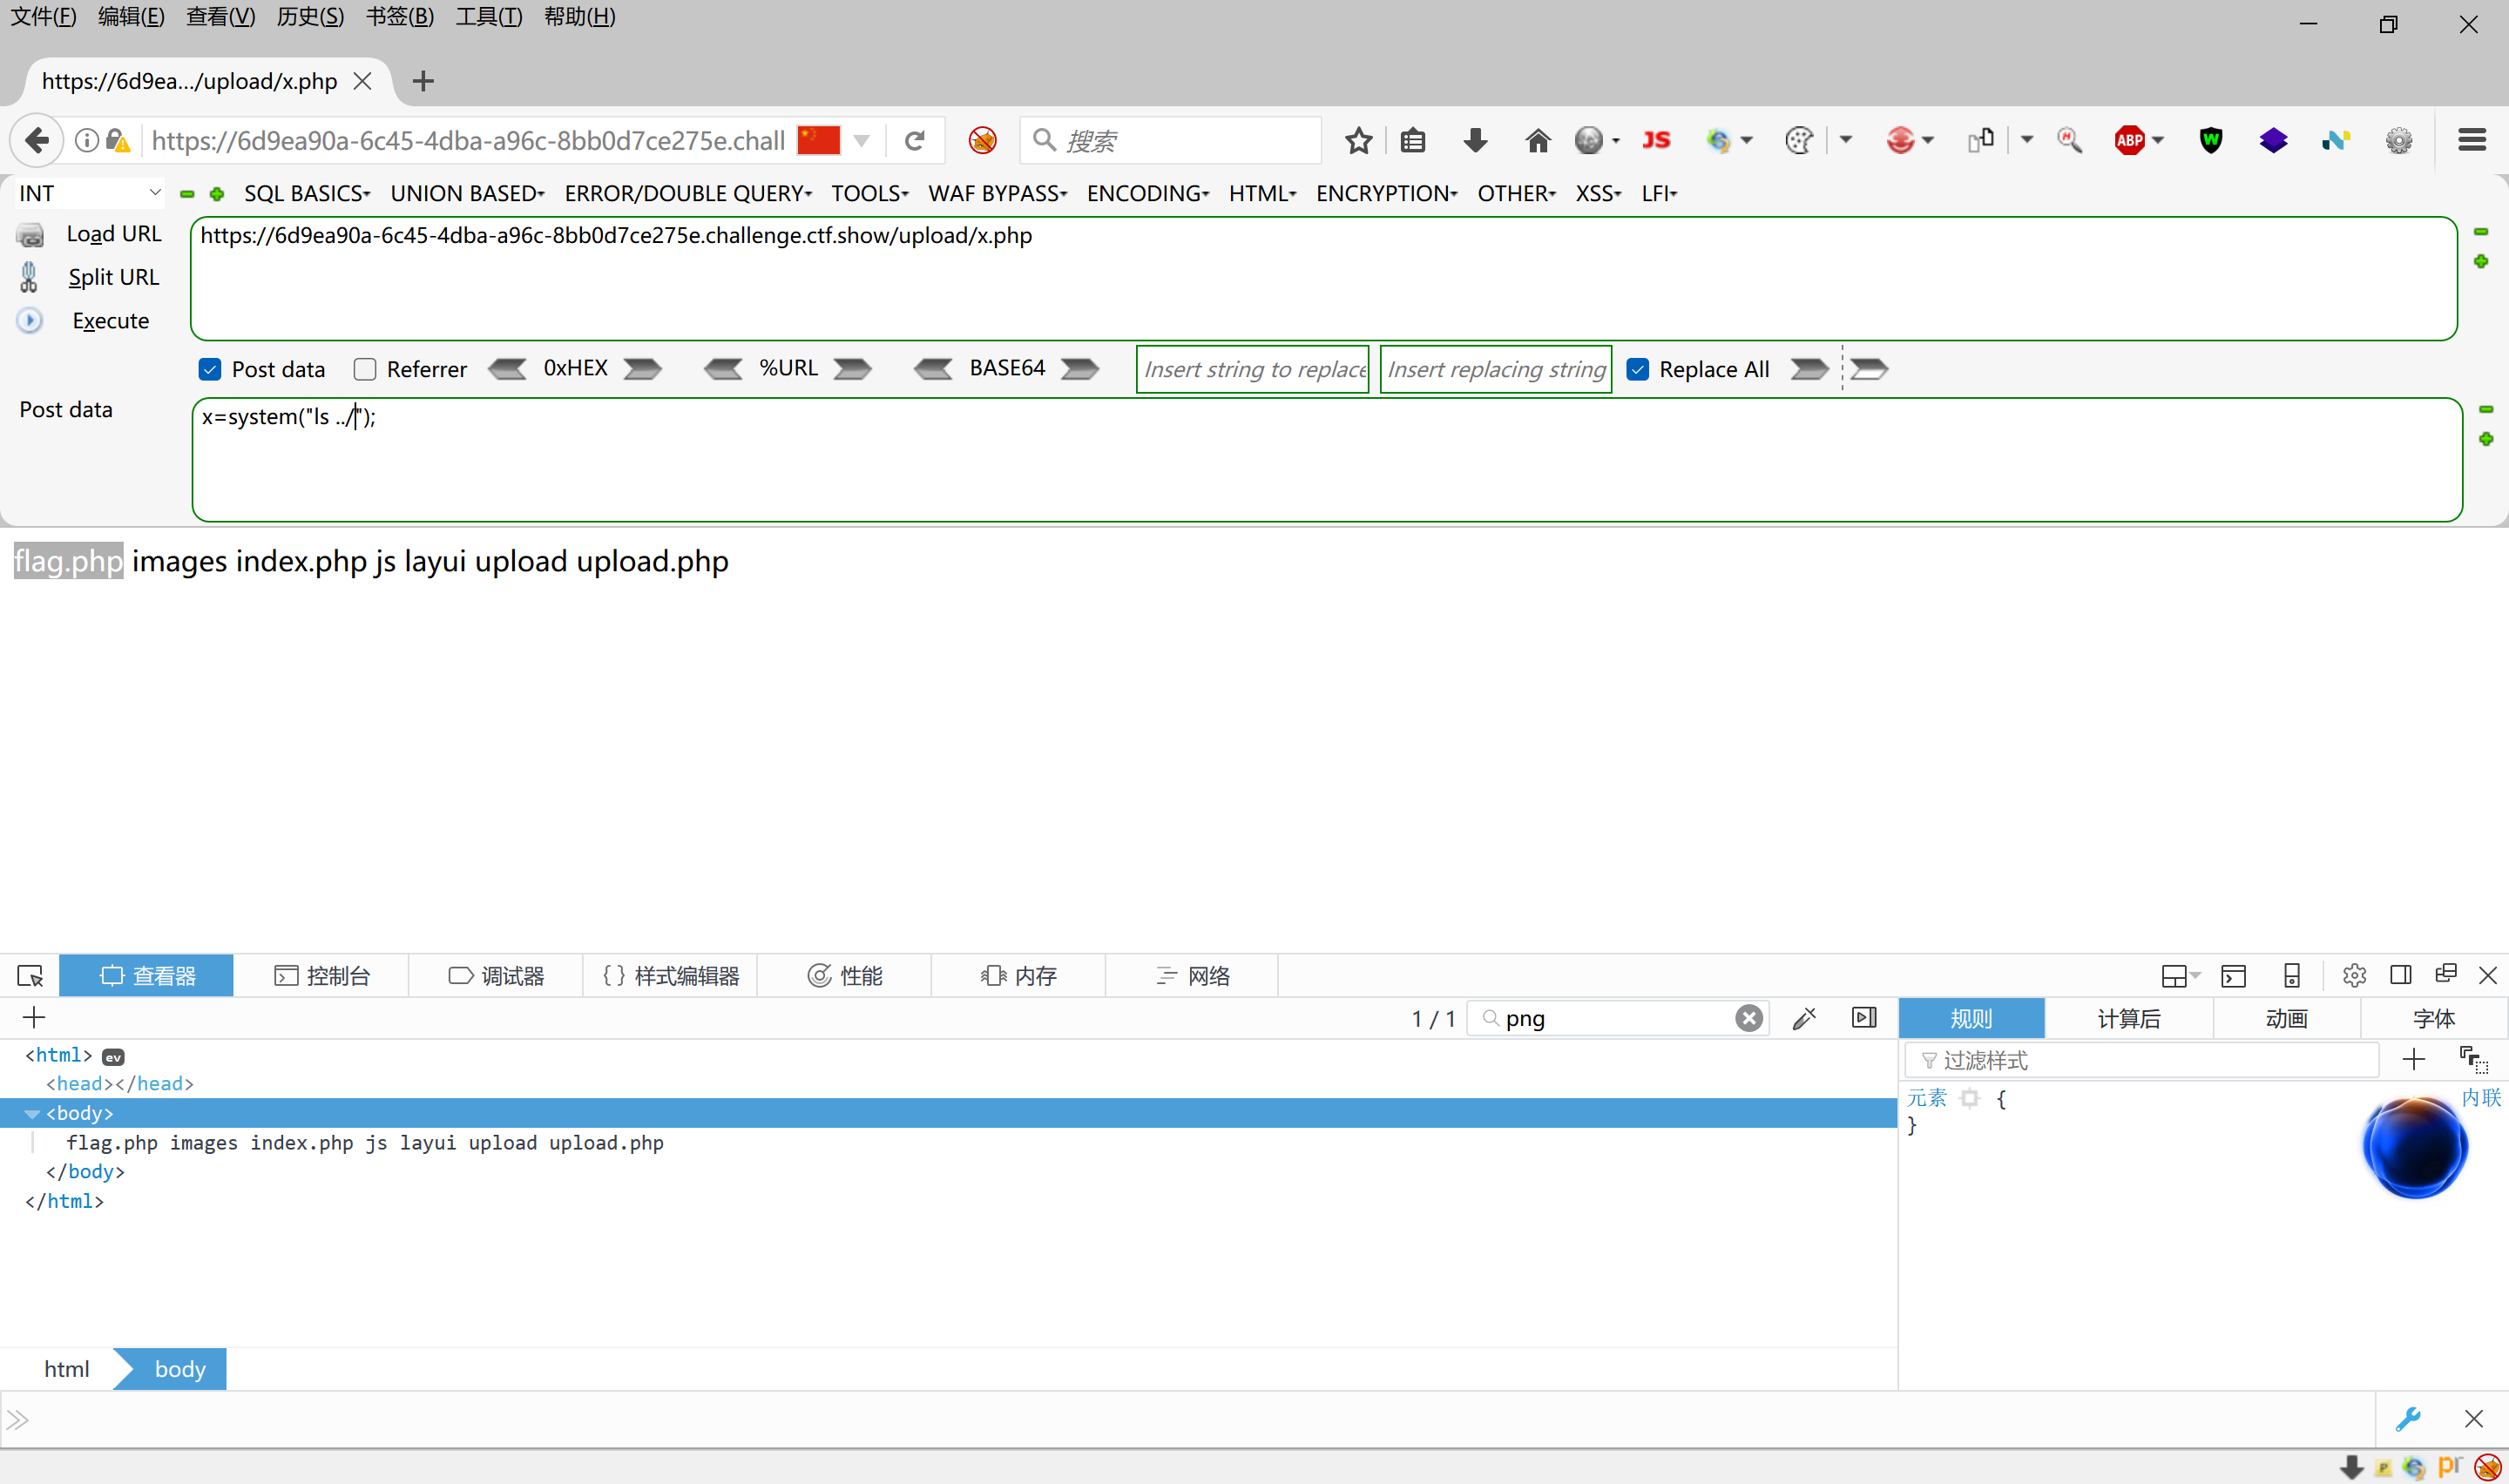Switch to the 控制台 console tab
The height and width of the screenshot is (1484, 2509).
[322, 976]
